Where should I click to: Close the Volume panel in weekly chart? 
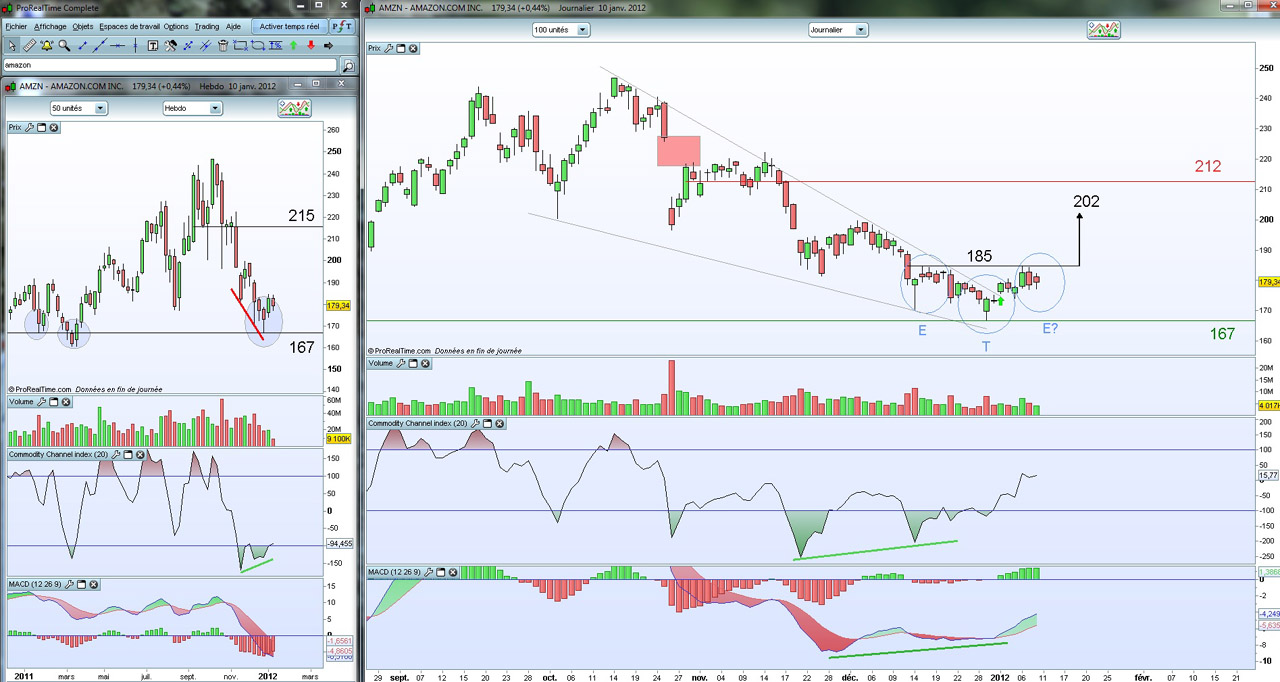tap(67, 402)
